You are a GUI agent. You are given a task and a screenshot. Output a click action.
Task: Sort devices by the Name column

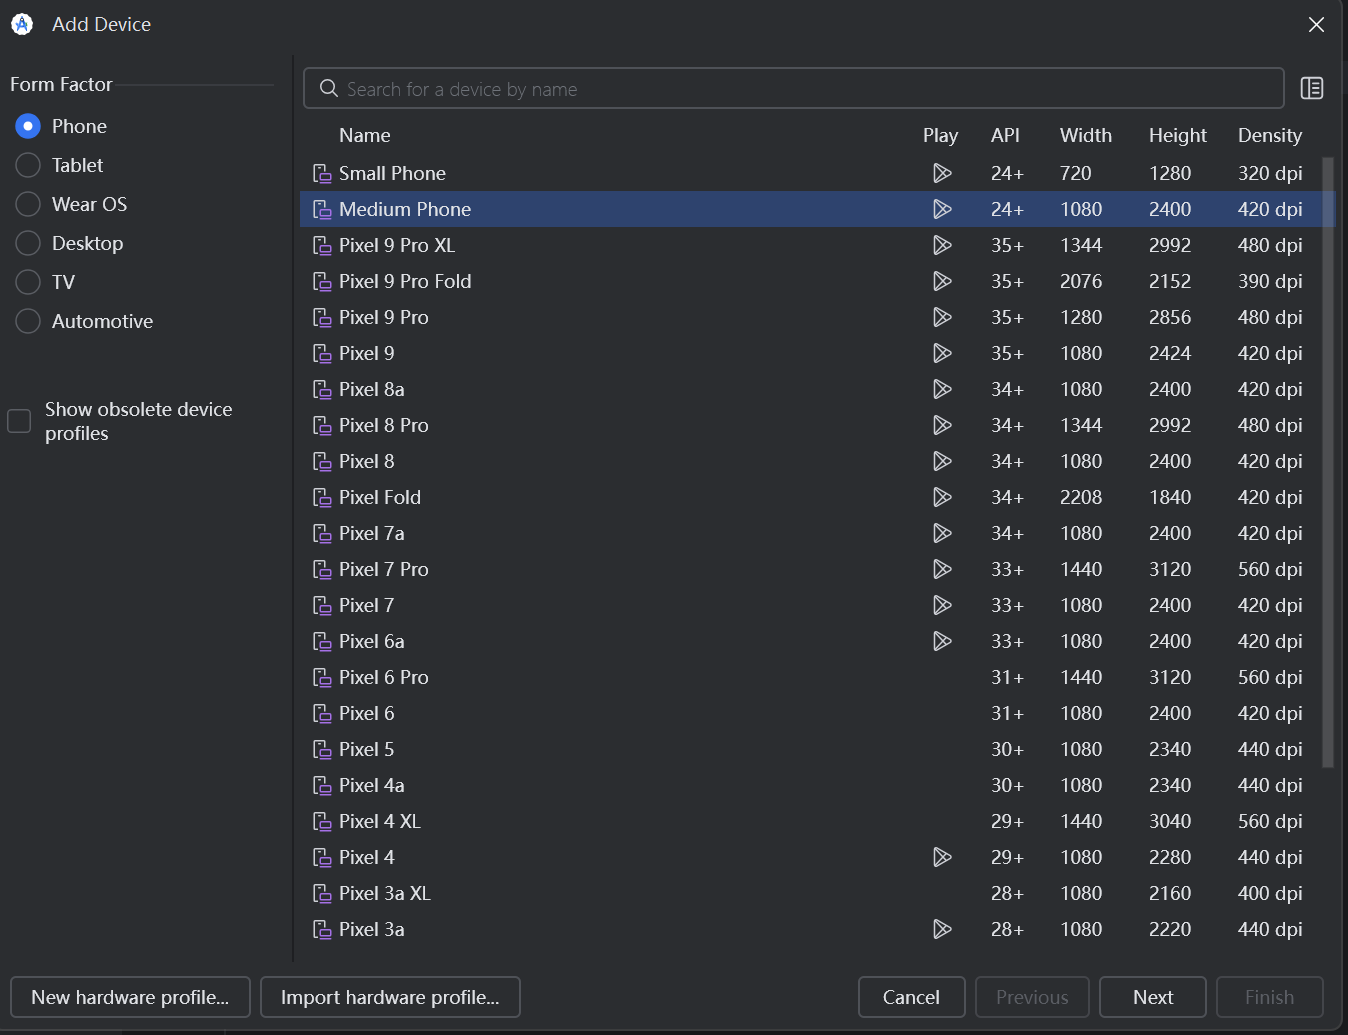point(365,135)
